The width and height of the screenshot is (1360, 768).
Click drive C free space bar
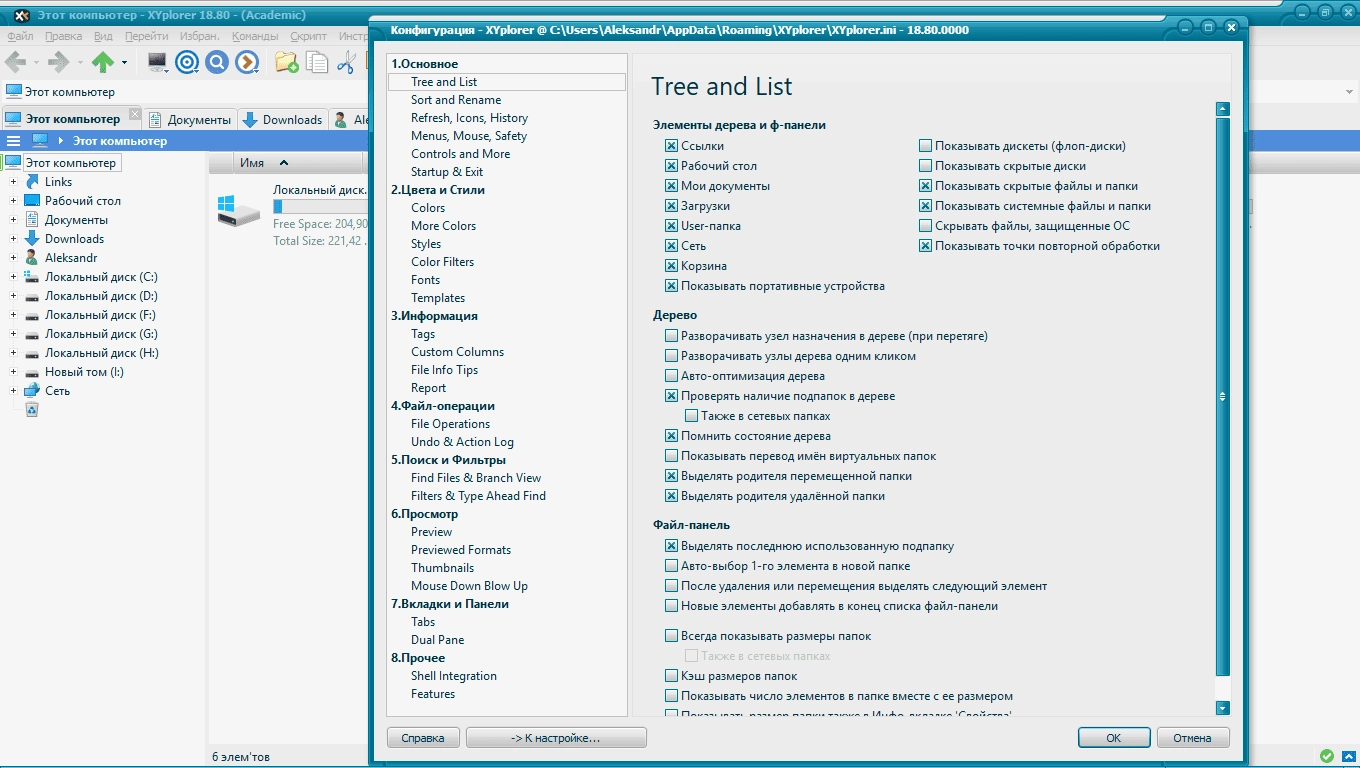click(x=320, y=207)
